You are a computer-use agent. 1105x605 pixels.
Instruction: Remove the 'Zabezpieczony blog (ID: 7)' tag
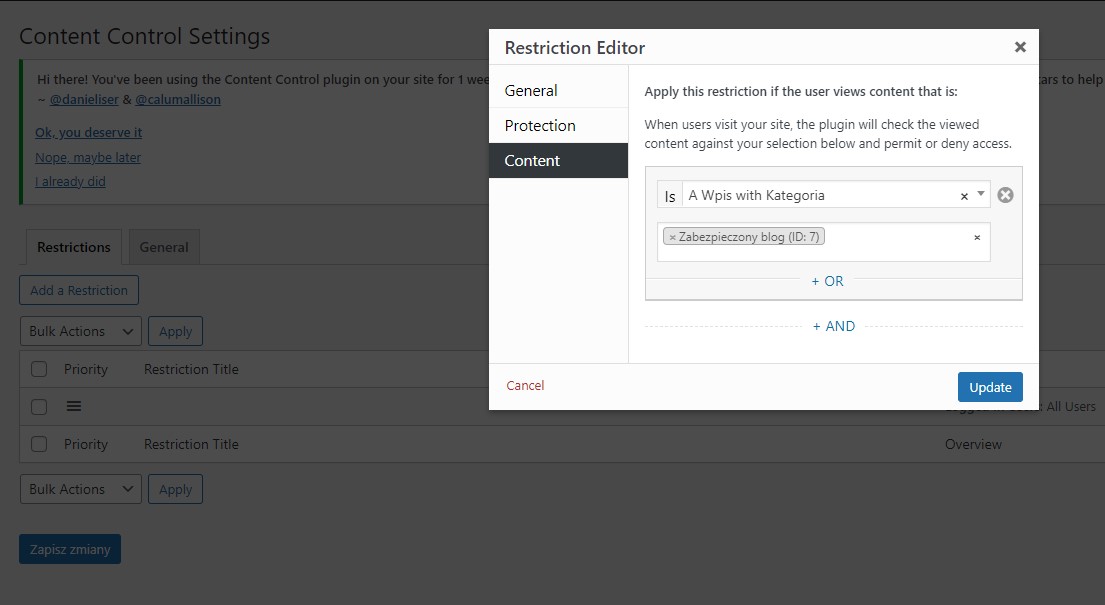[672, 237]
